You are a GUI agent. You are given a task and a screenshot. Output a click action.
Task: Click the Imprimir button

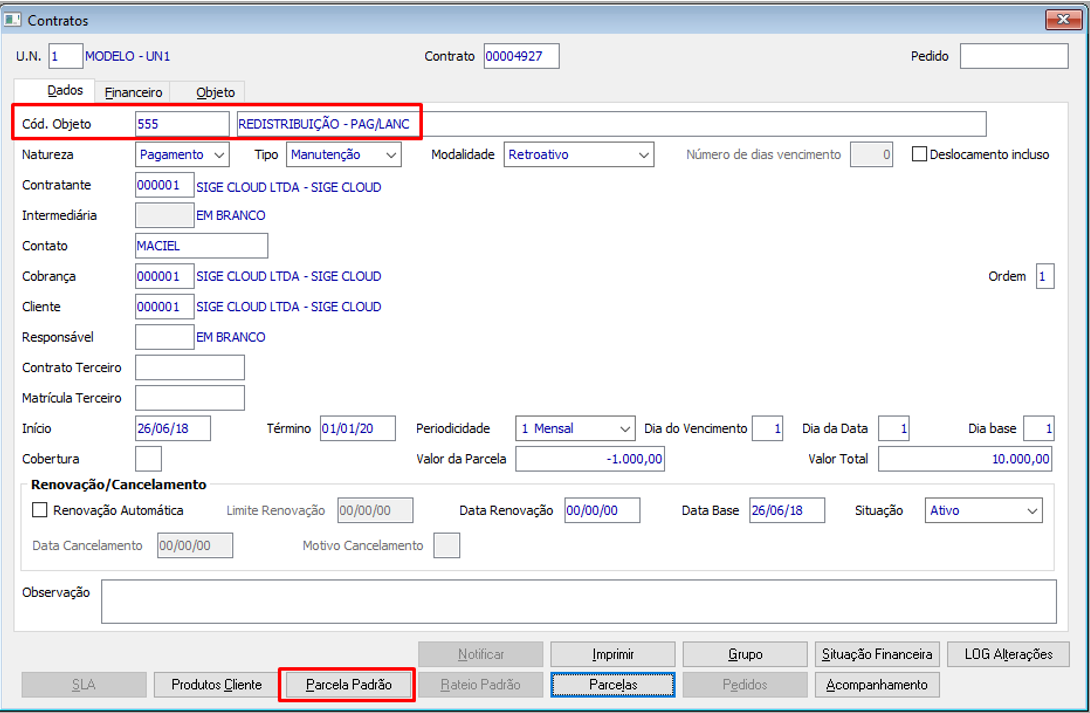coord(612,654)
